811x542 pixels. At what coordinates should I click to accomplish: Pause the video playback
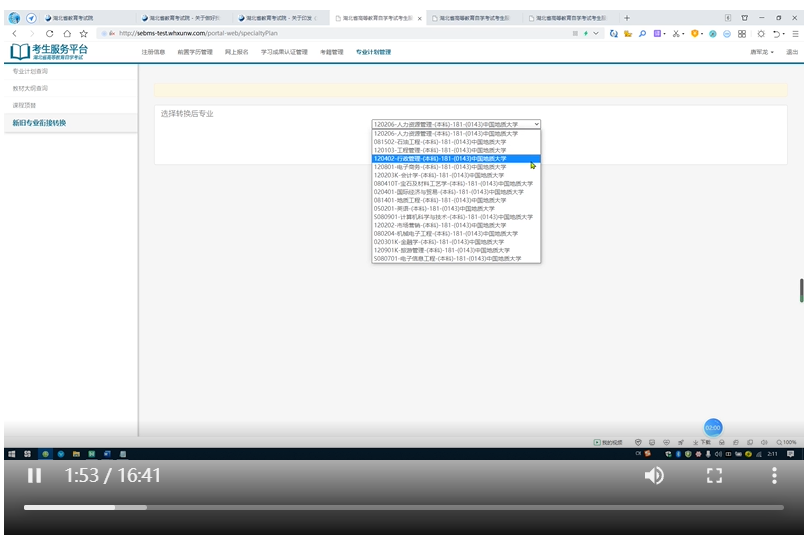point(34,476)
